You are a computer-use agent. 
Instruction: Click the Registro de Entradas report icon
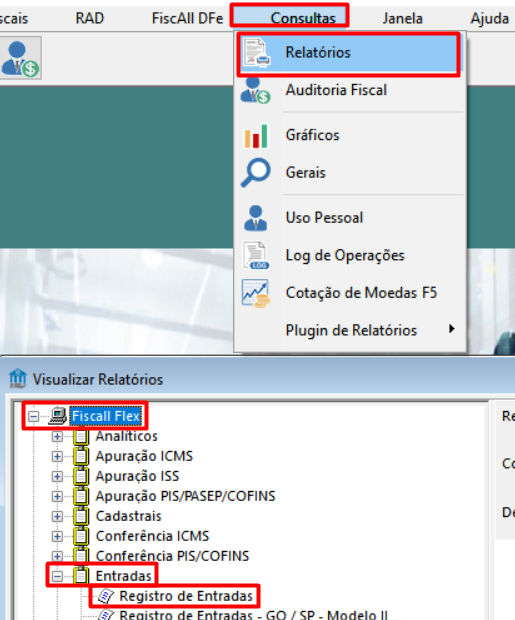click(106, 596)
